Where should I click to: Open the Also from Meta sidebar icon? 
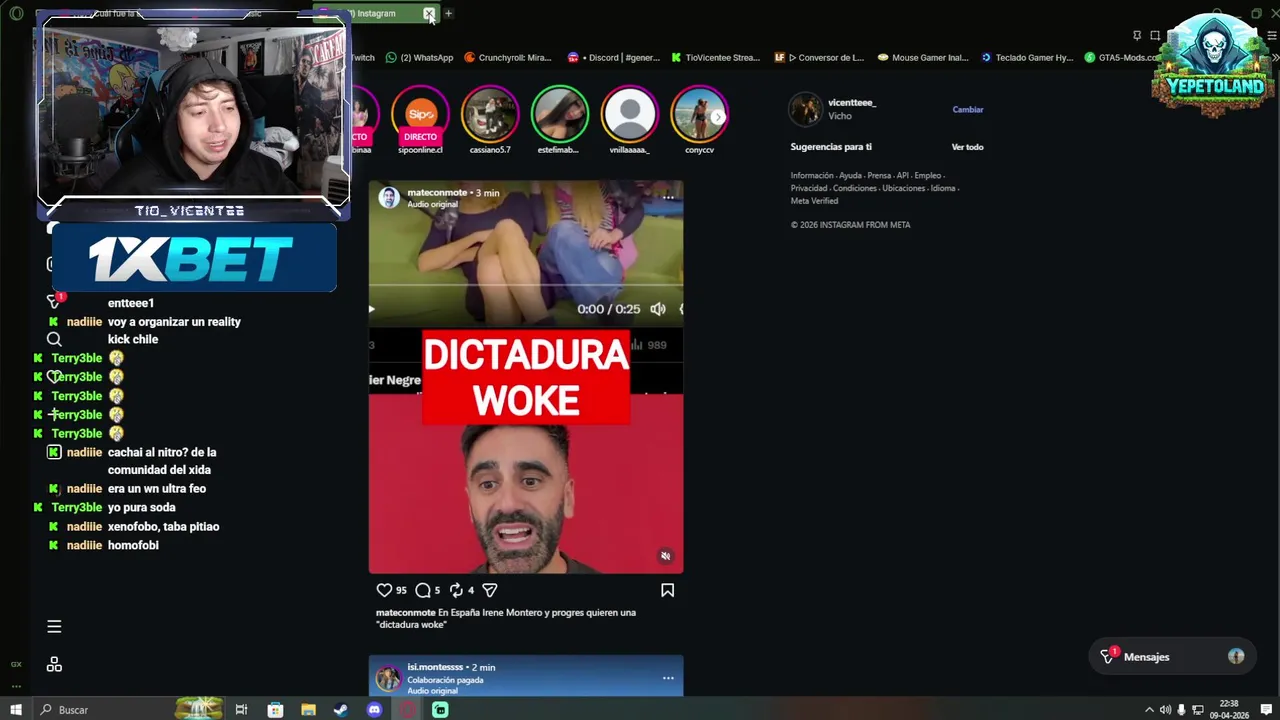[x=54, y=664]
